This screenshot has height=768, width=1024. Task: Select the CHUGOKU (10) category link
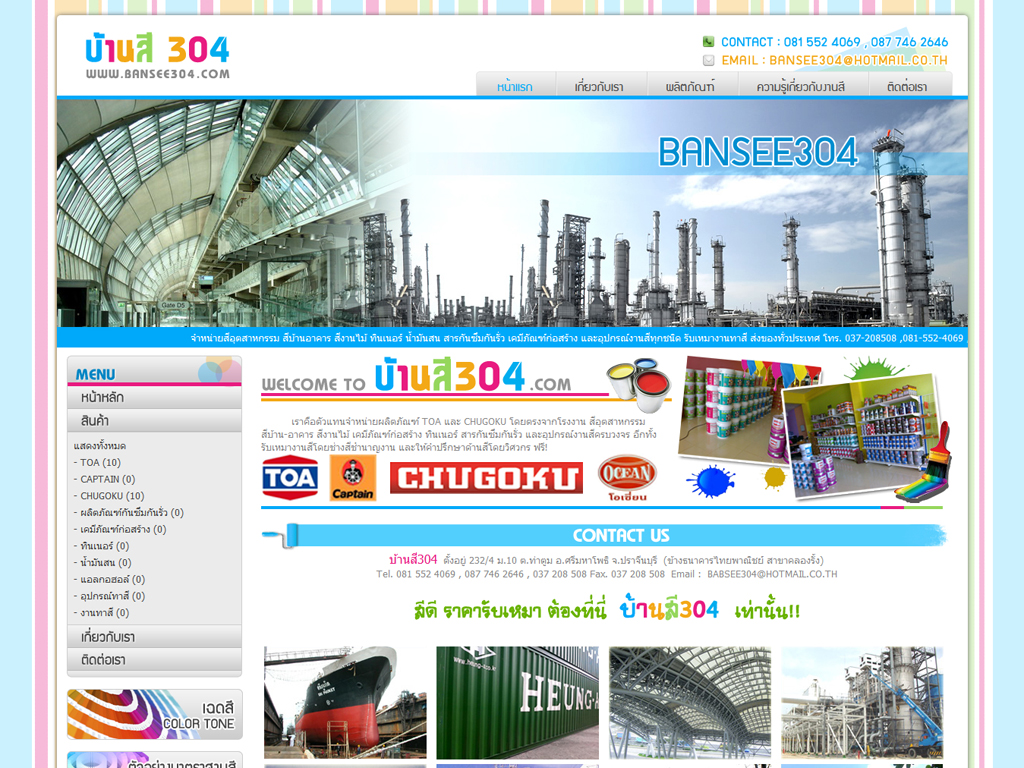click(112, 496)
